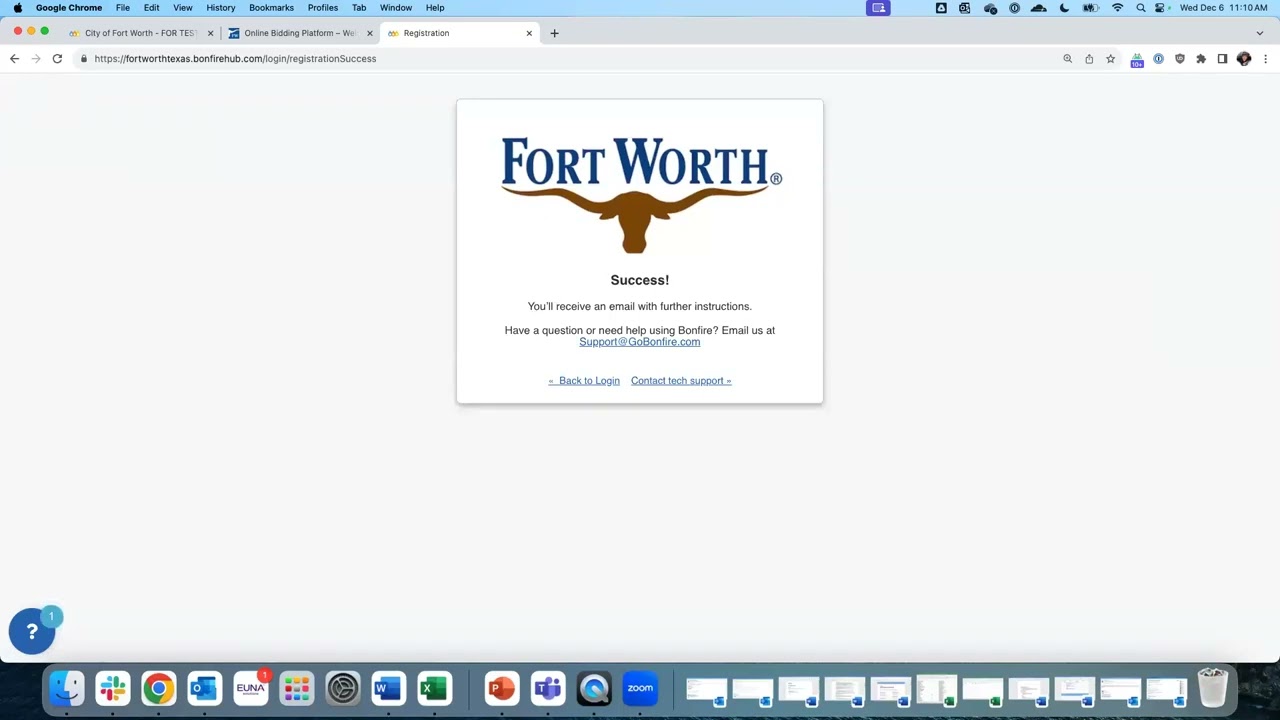Open Finder from the Dock

[x=67, y=688]
